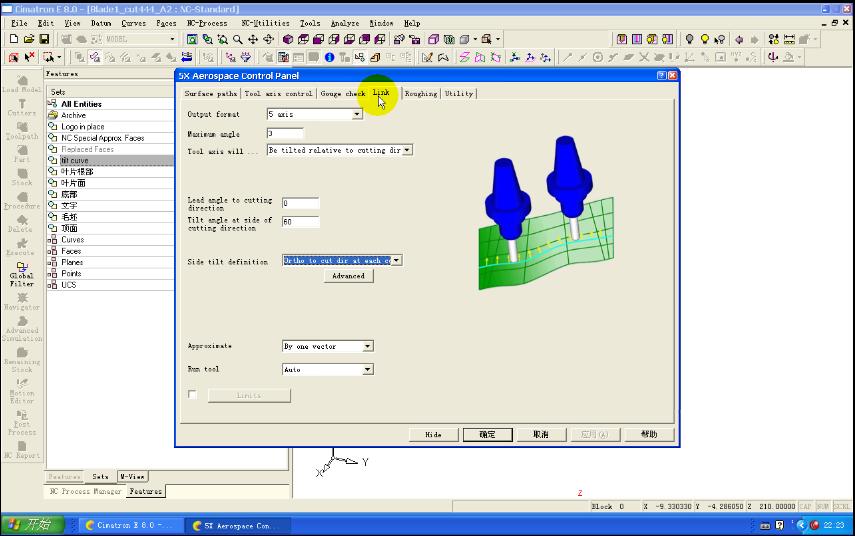This screenshot has width=855, height=536.
Task: Click the Cutters sidebar icon
Action: coord(22,107)
